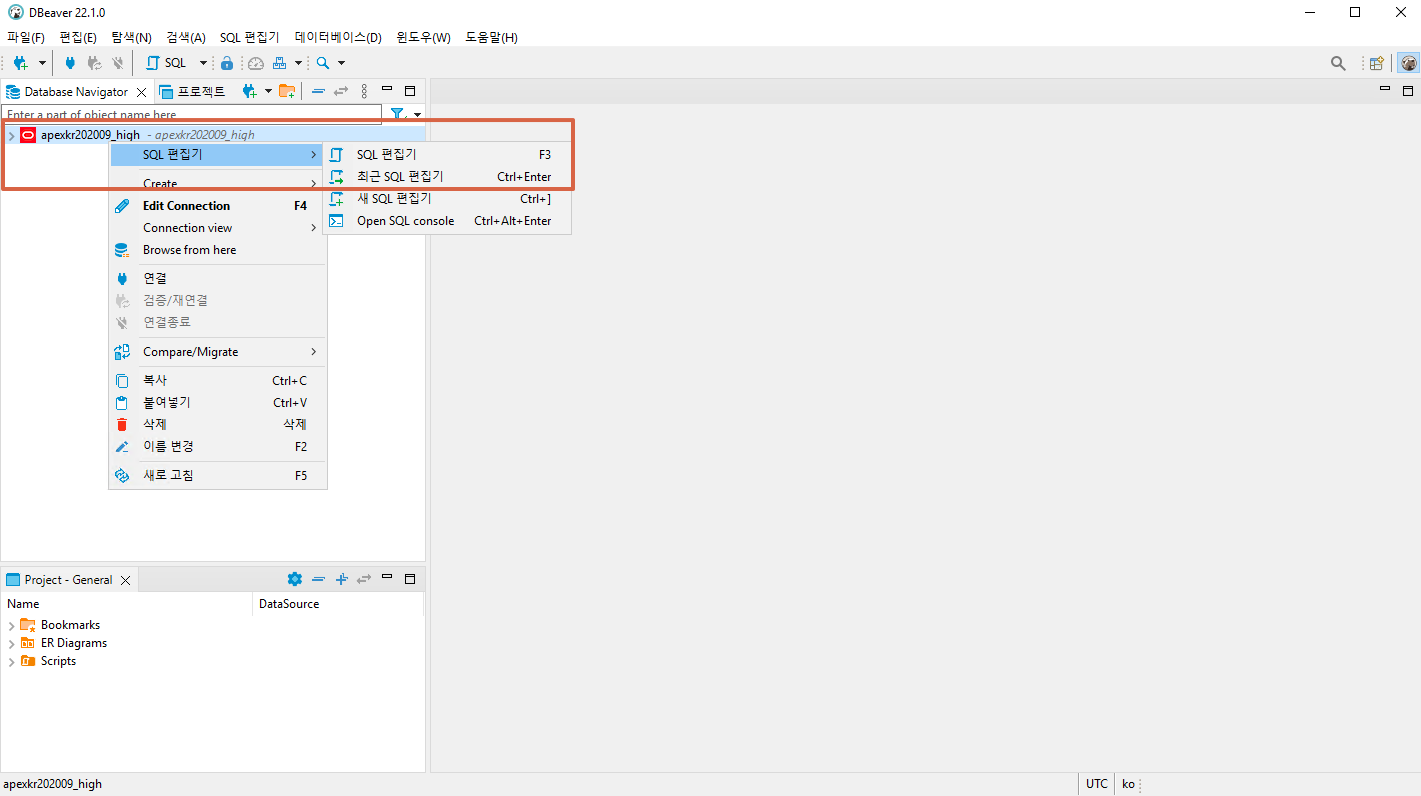Image resolution: width=1421 pixels, height=796 pixels.
Task: Choose SQL 편집기 F3 in the submenu
Action: pos(447,155)
